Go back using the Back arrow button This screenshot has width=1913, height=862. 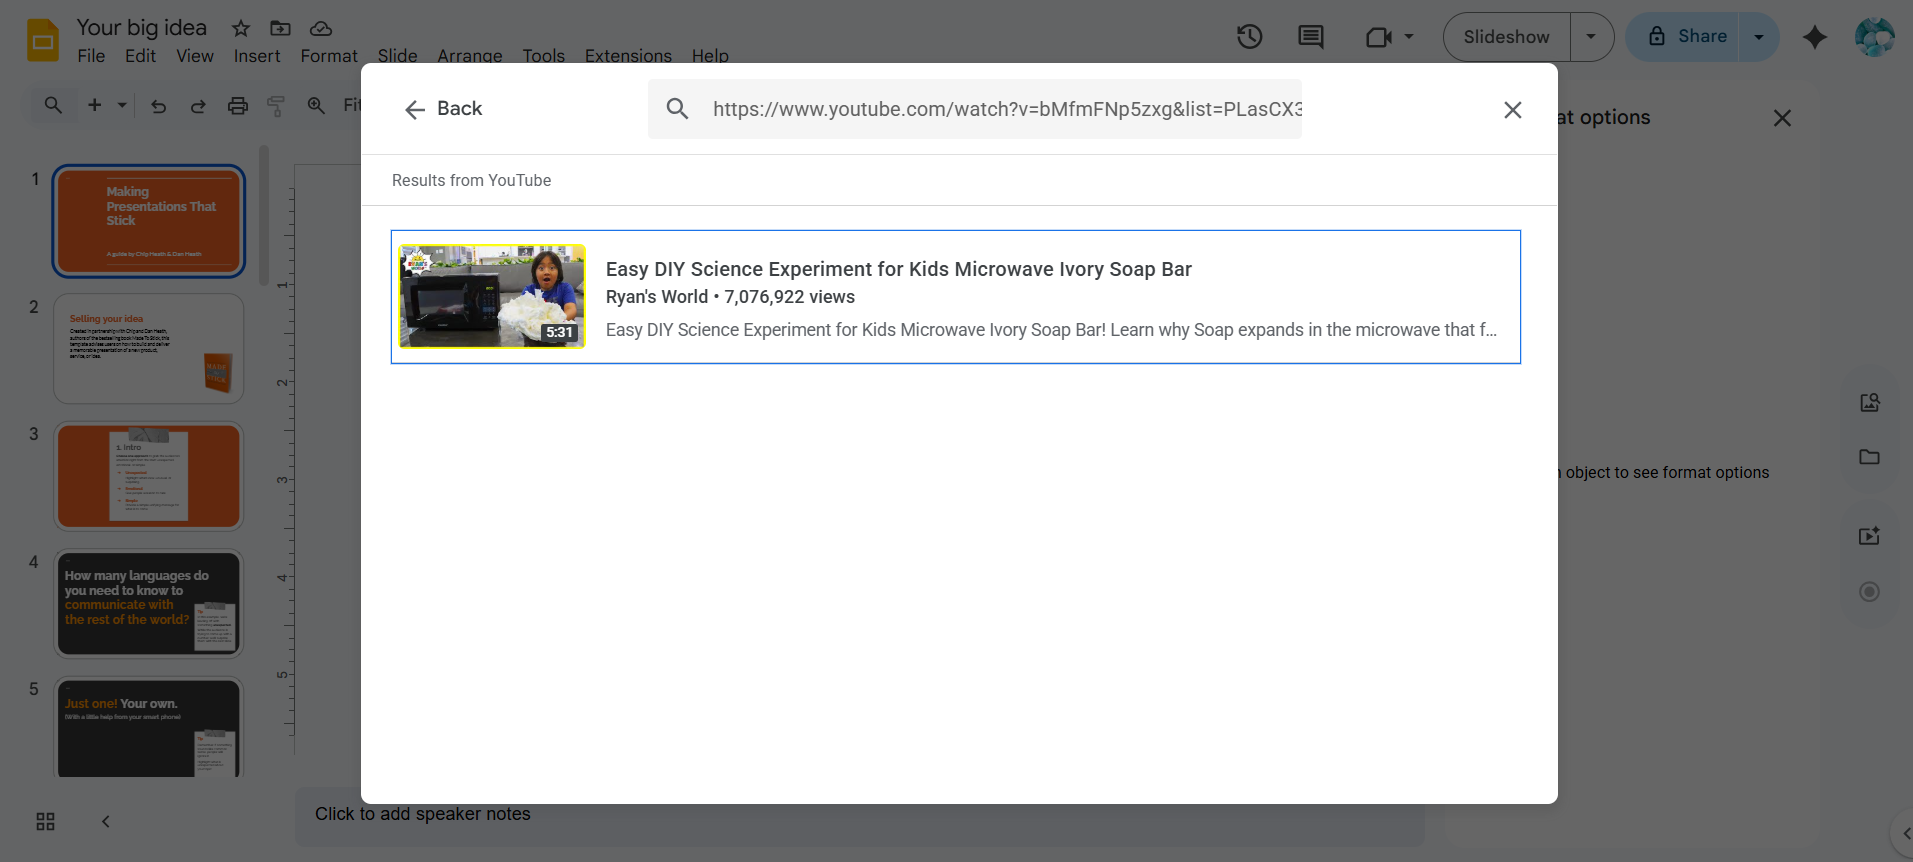(x=443, y=109)
